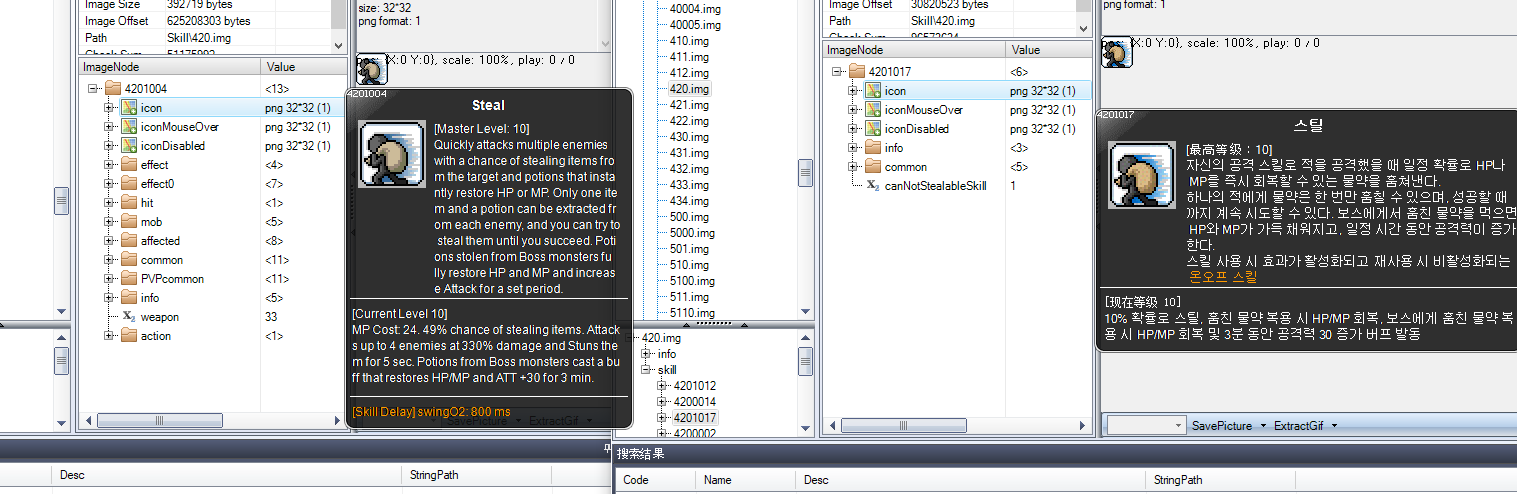Open the combo box left of SavePicture
This screenshot has width=1517, height=494.
1177,426
